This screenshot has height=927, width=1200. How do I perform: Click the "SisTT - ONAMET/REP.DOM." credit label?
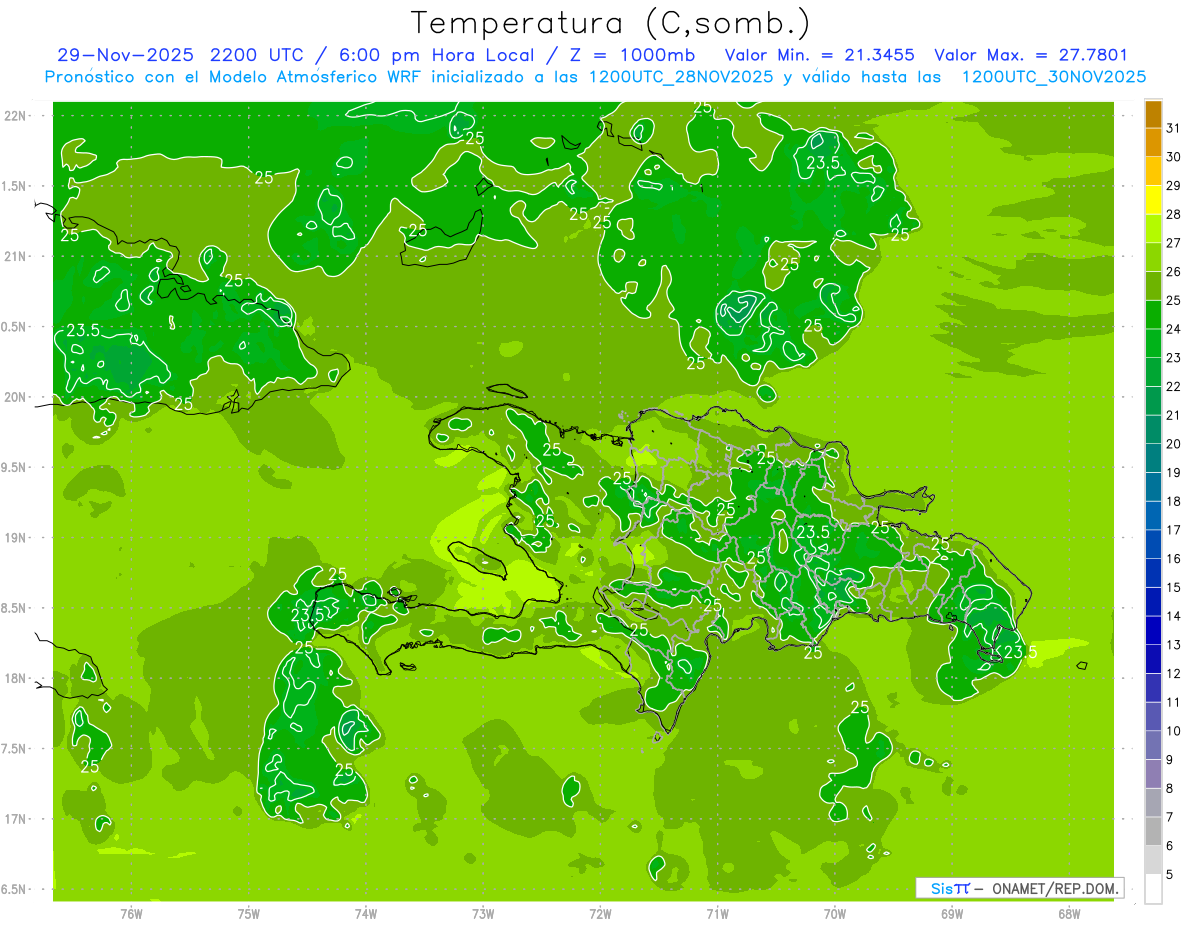pyautogui.click(x=1020, y=888)
